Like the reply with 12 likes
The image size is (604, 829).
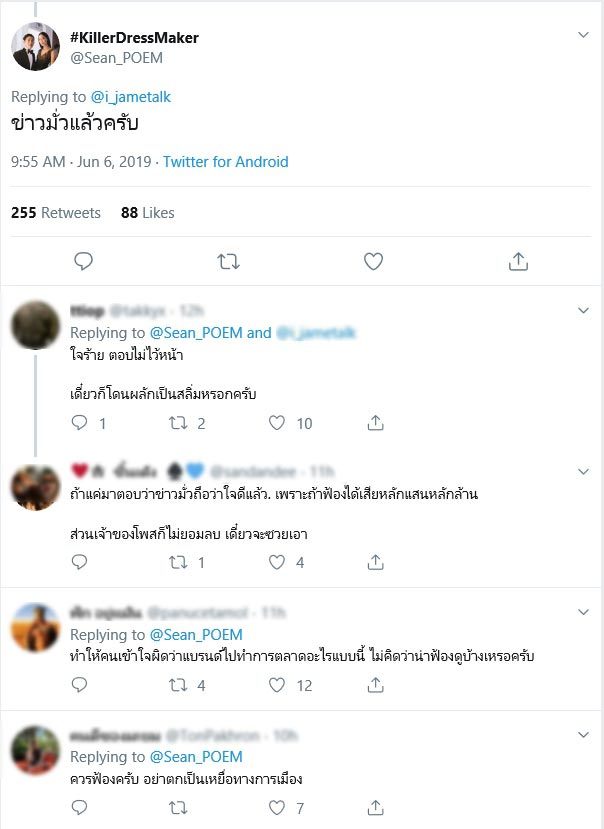pyautogui.click(x=278, y=685)
